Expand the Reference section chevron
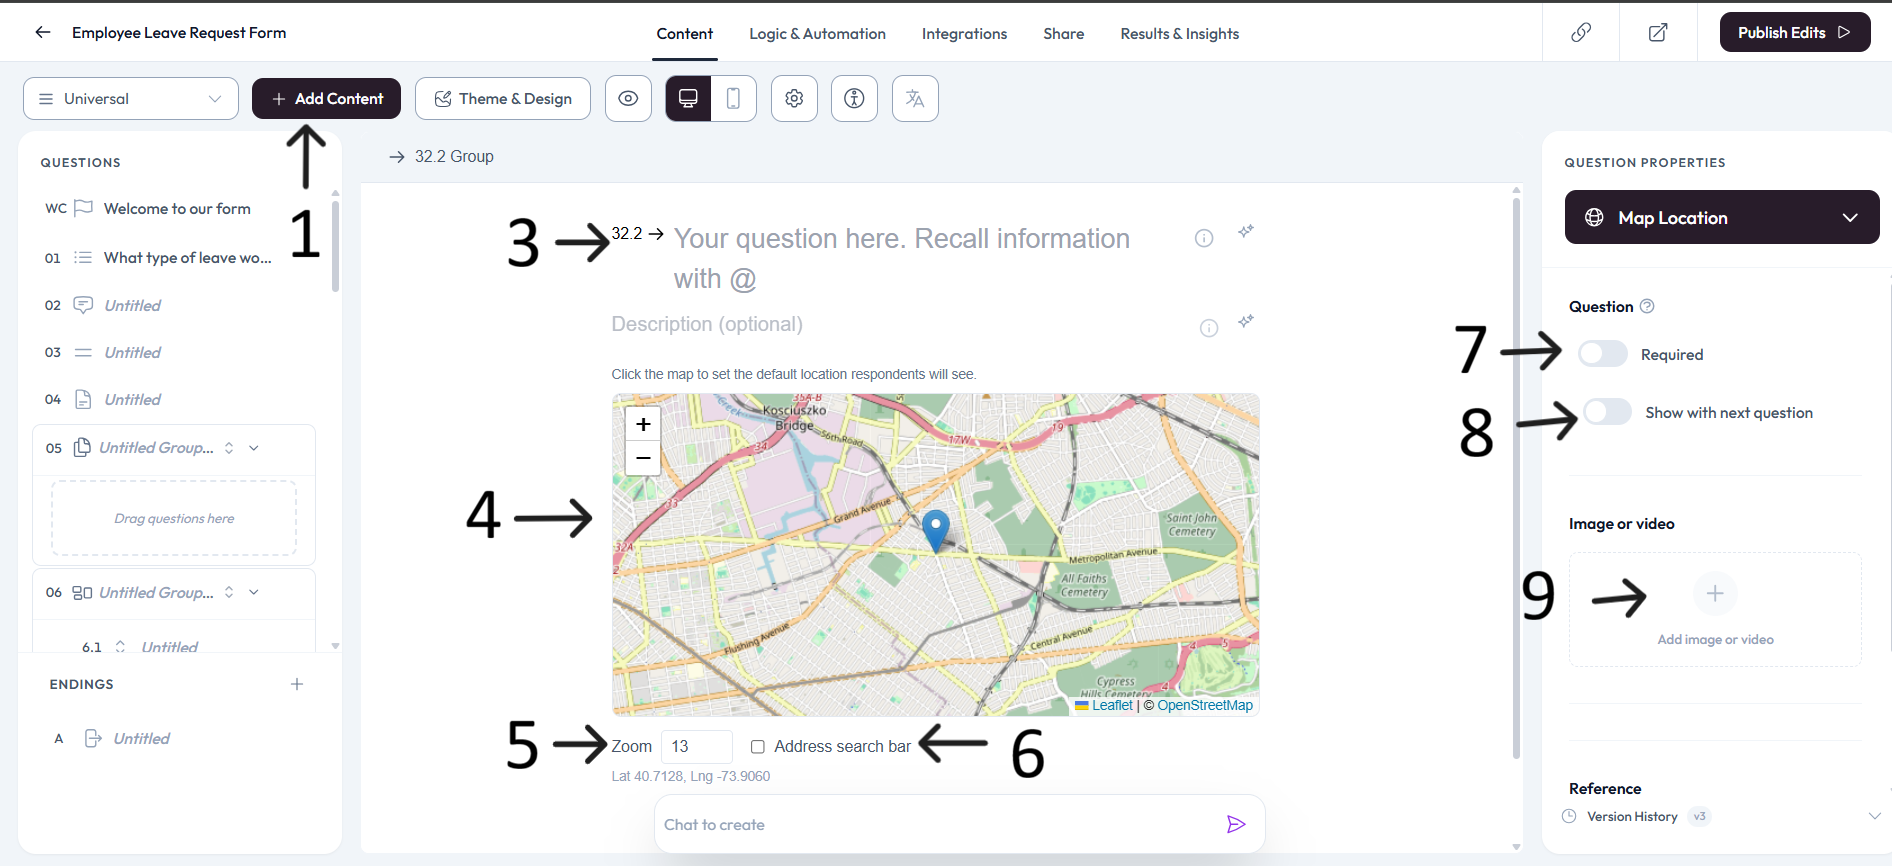The height and width of the screenshot is (866, 1892). pyautogui.click(x=1874, y=816)
